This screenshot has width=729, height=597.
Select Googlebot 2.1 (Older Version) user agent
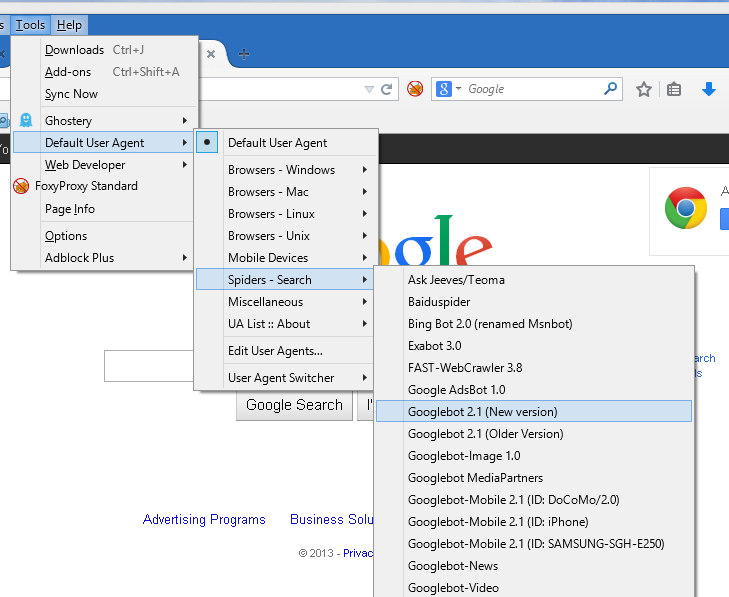point(534,434)
